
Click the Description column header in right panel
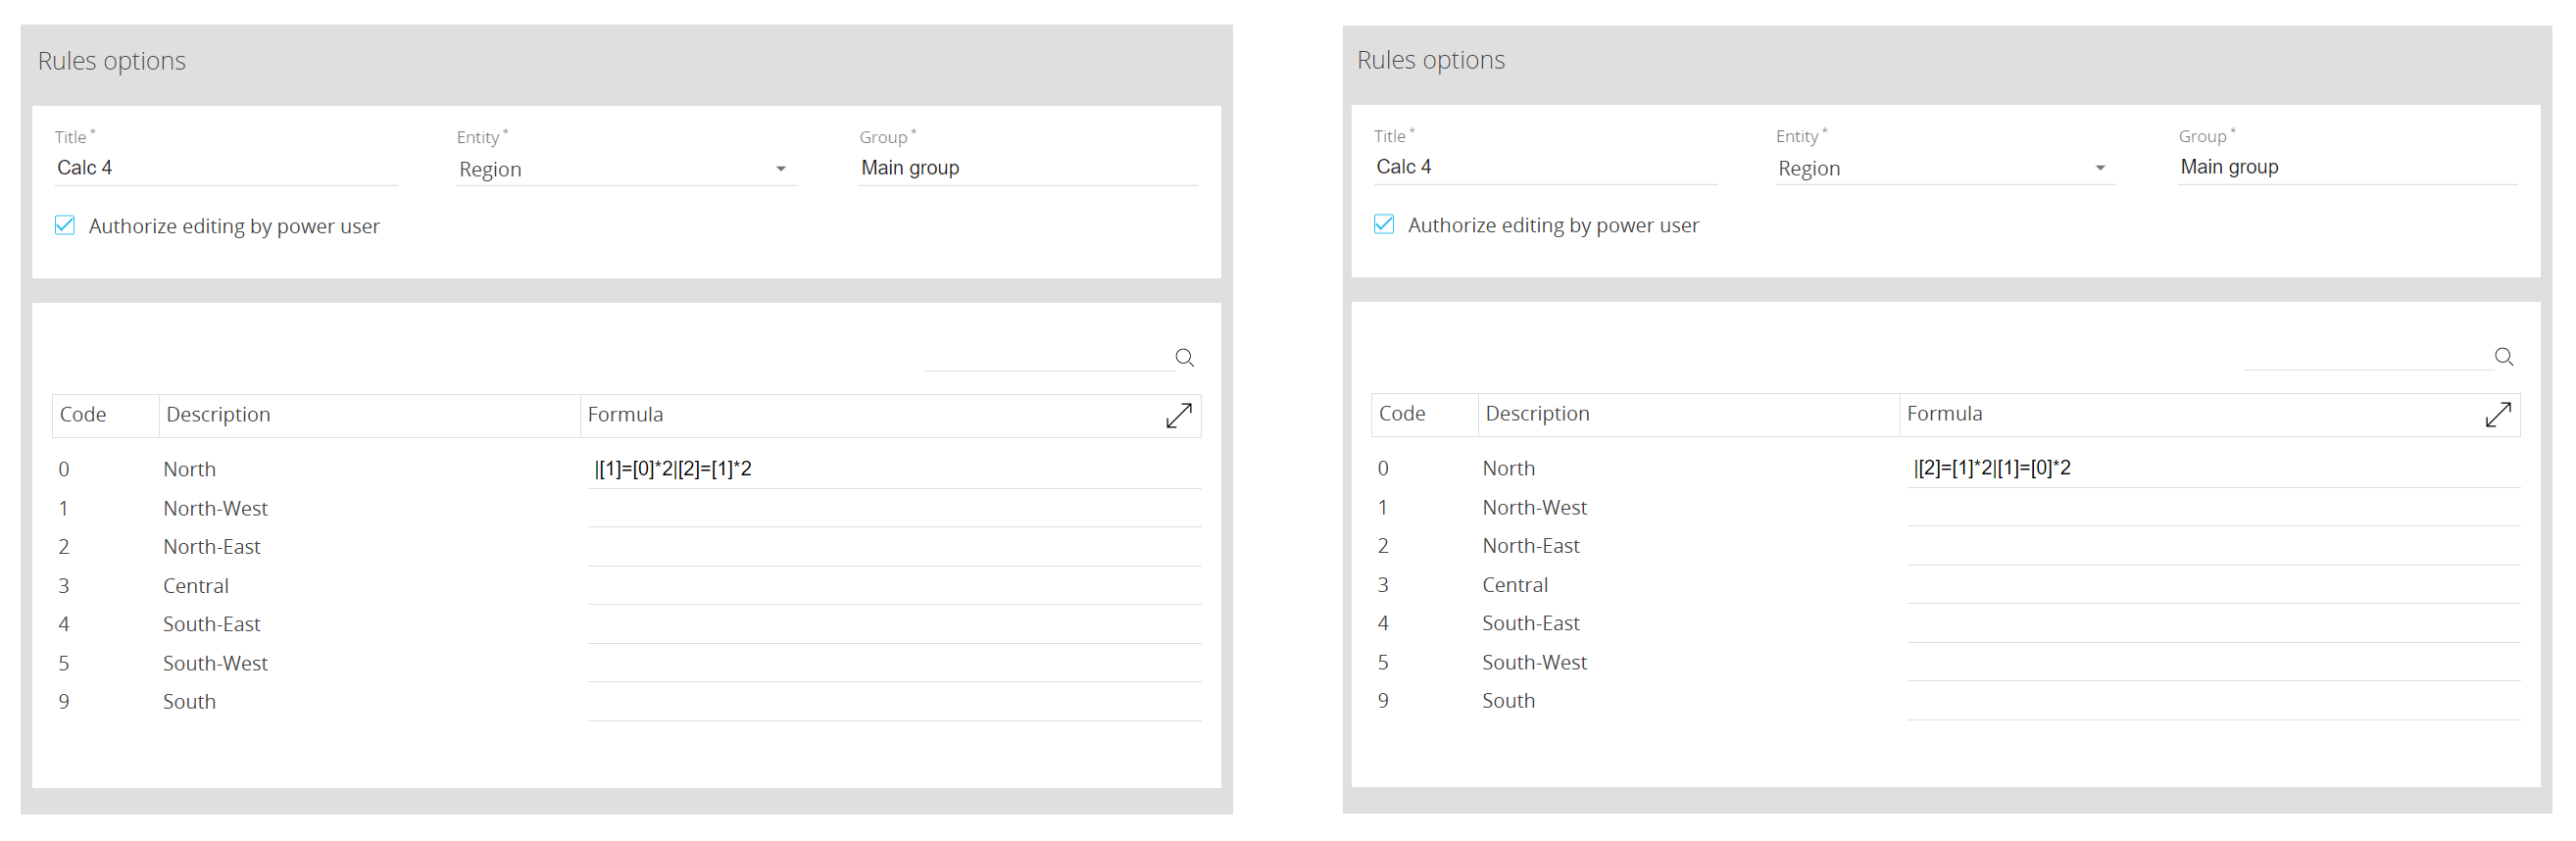click(x=1537, y=414)
